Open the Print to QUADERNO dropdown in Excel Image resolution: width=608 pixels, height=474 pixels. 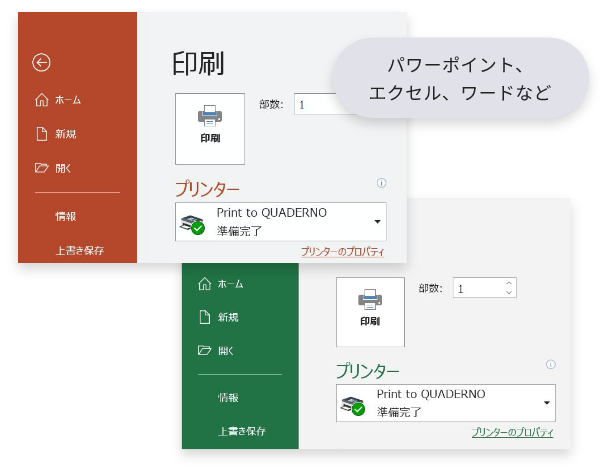coord(547,402)
